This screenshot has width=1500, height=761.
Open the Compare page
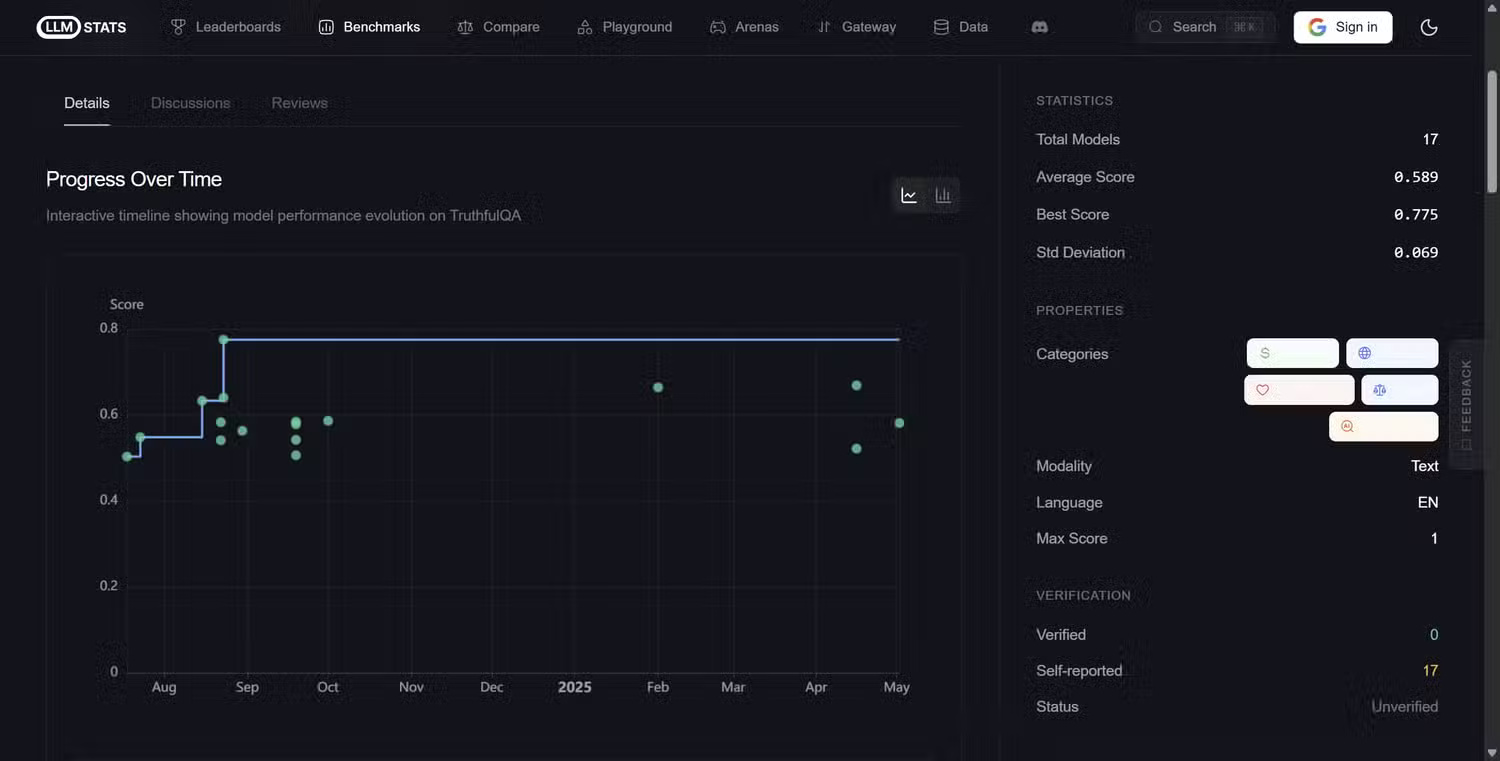[498, 27]
